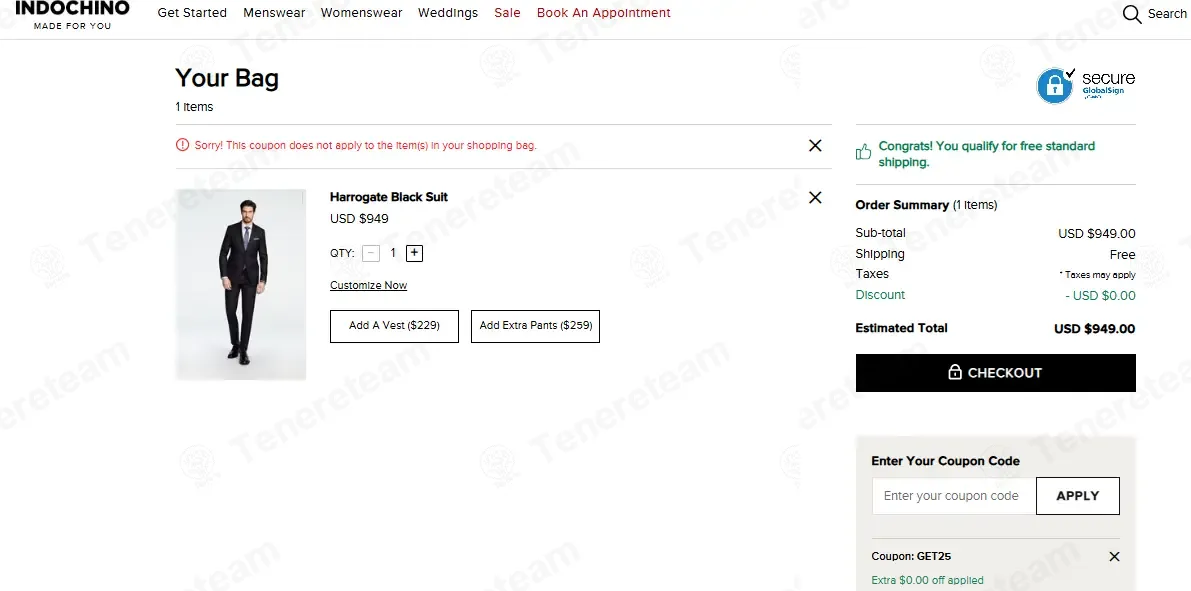
Task: Click the Search label in header
Action: coord(1166,14)
